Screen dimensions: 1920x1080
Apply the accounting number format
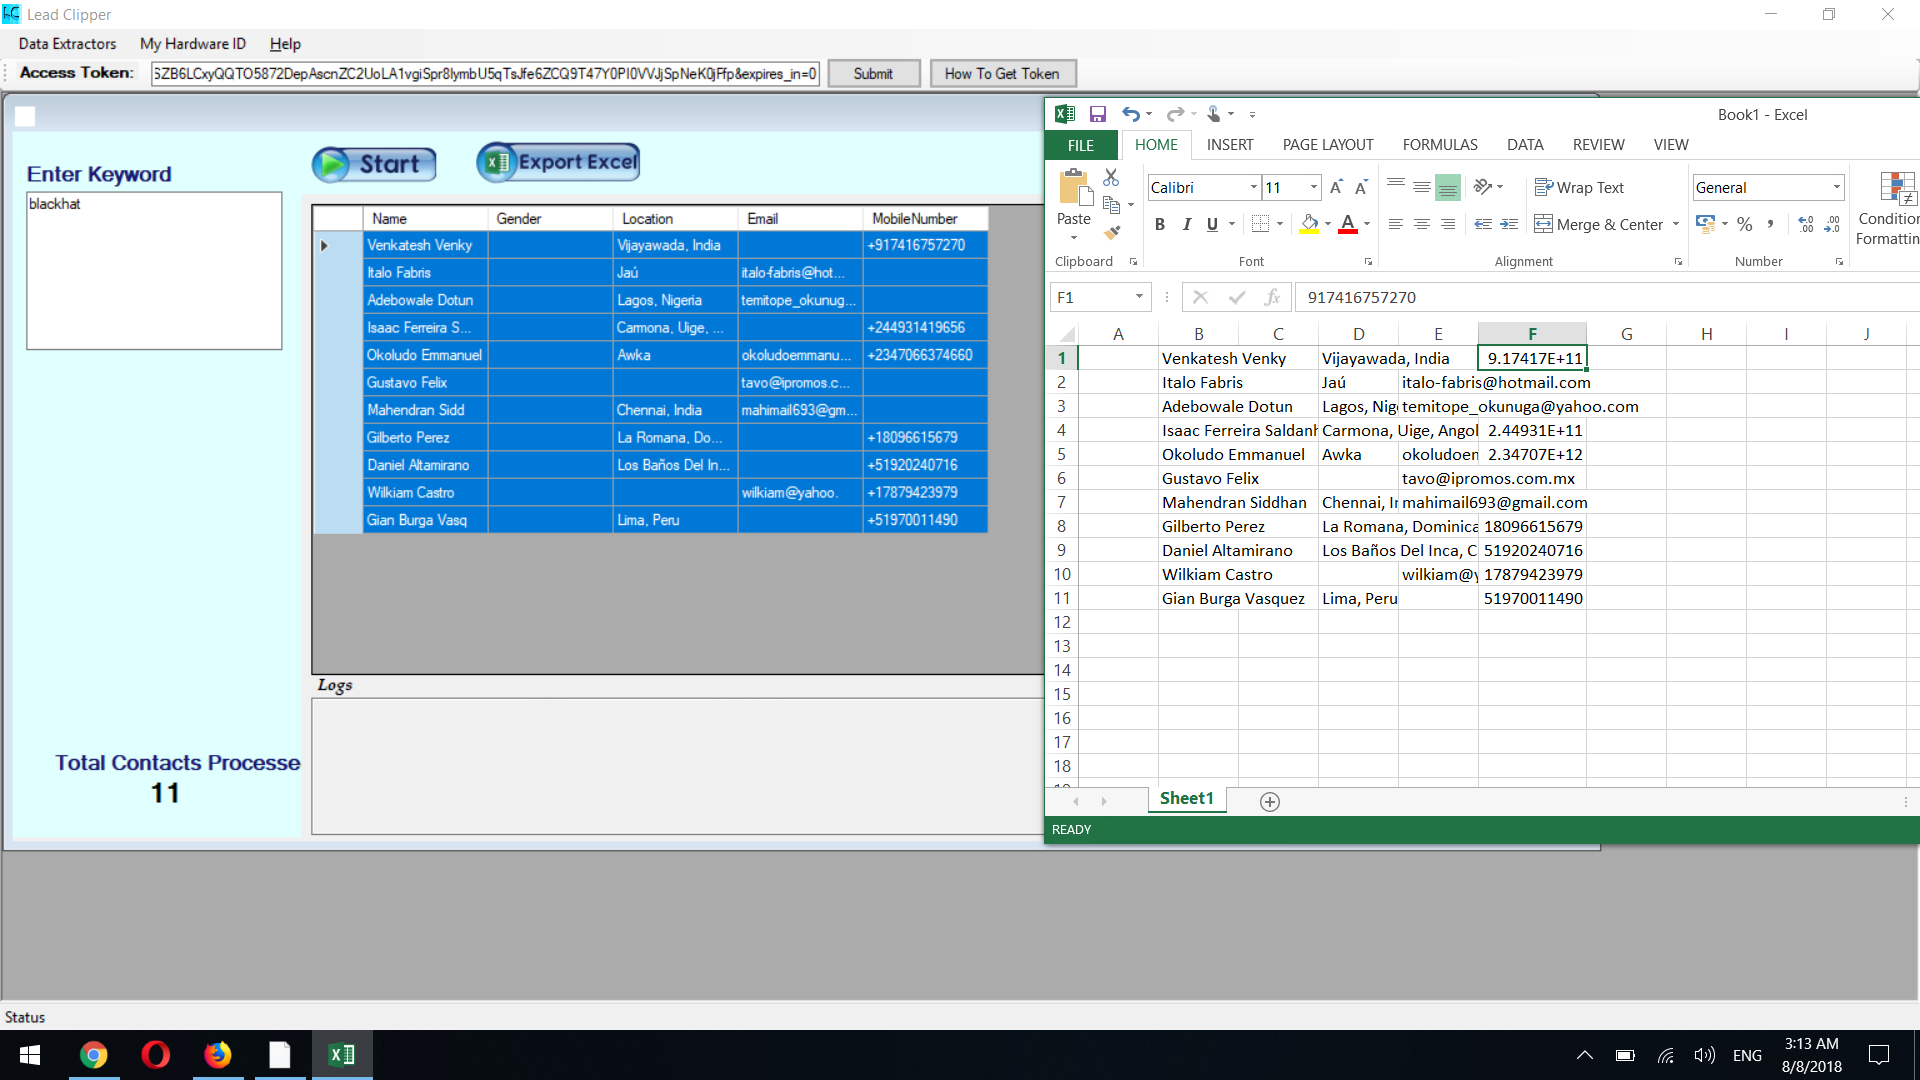coord(1705,224)
